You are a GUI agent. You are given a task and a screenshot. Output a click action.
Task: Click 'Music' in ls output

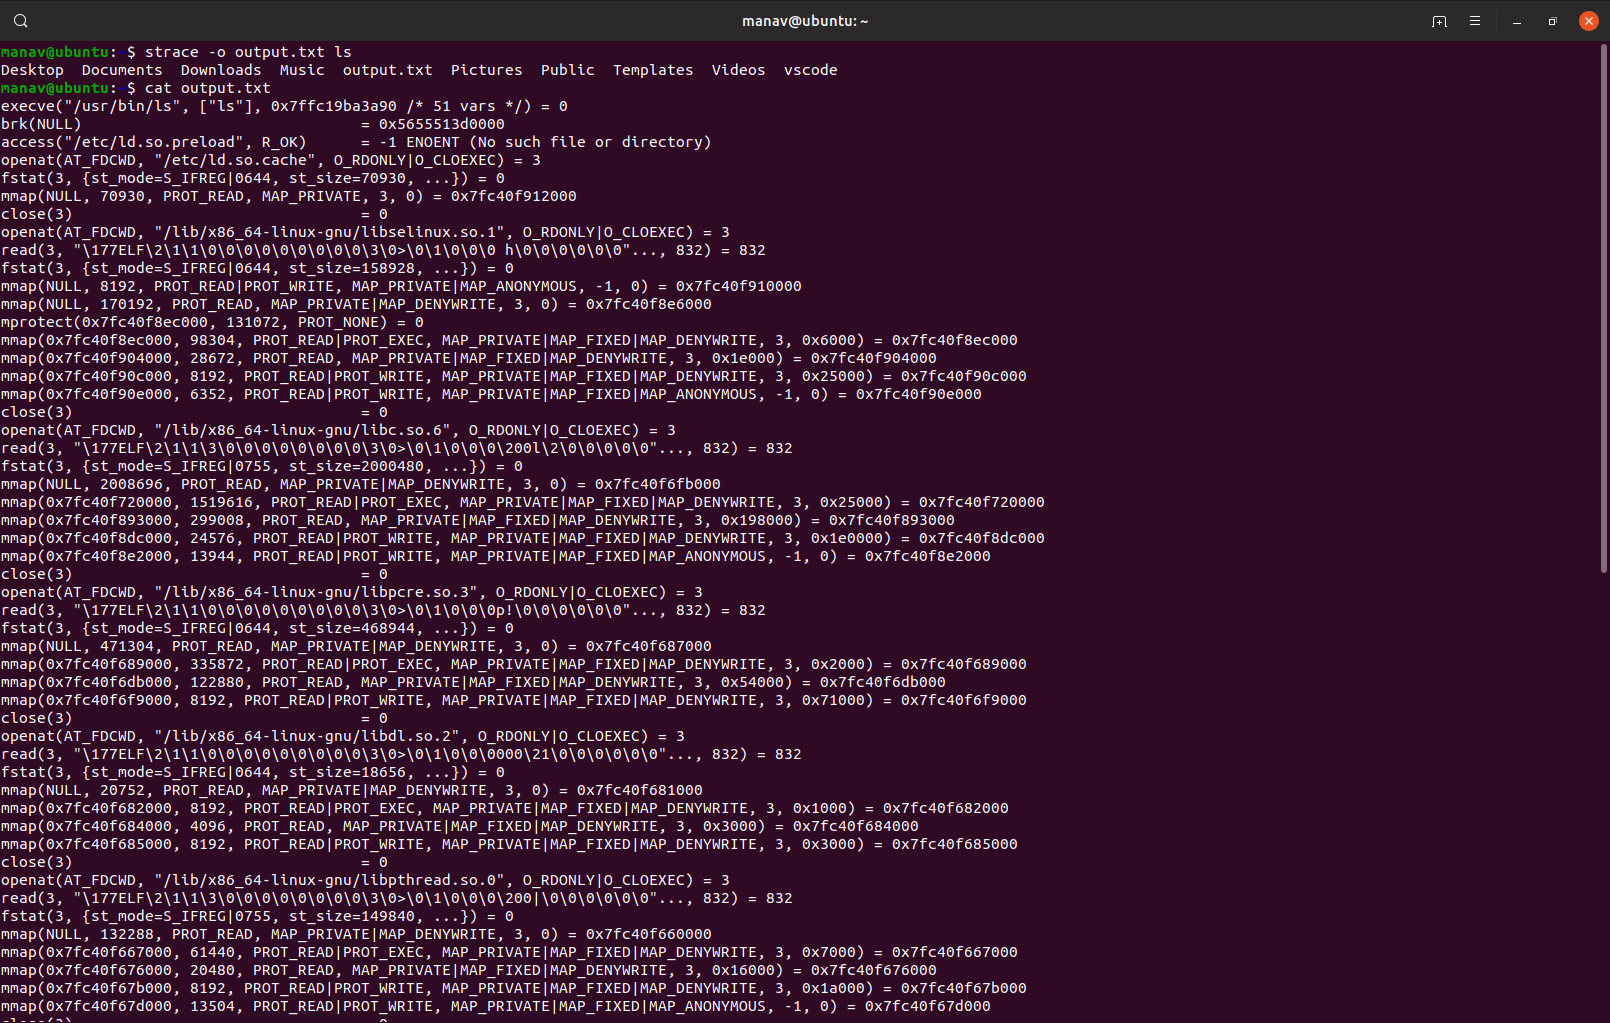tap(302, 70)
